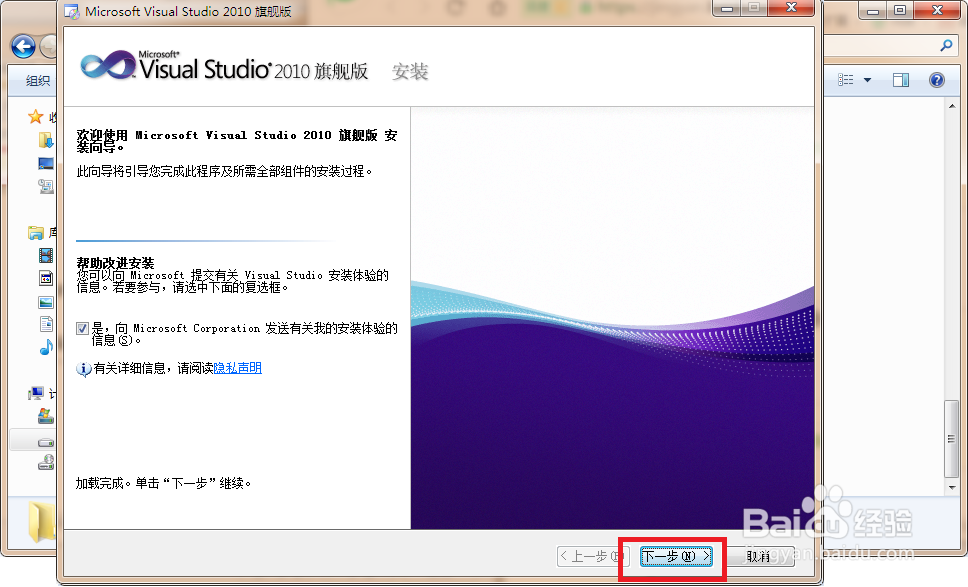Select the Documents library icon in Explorer sidebar
Image resolution: width=968 pixels, height=587 pixels.
pos(46,324)
